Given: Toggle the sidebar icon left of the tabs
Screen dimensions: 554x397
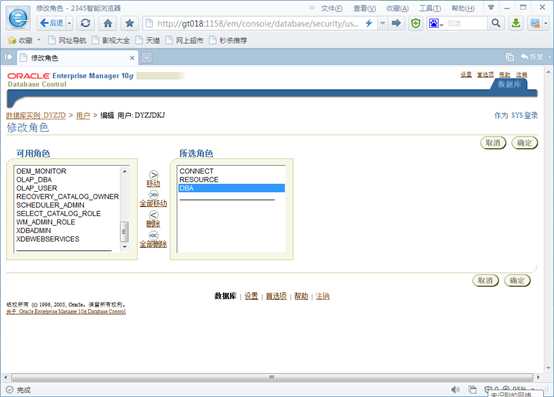Looking at the screenshot, I should [9, 57].
